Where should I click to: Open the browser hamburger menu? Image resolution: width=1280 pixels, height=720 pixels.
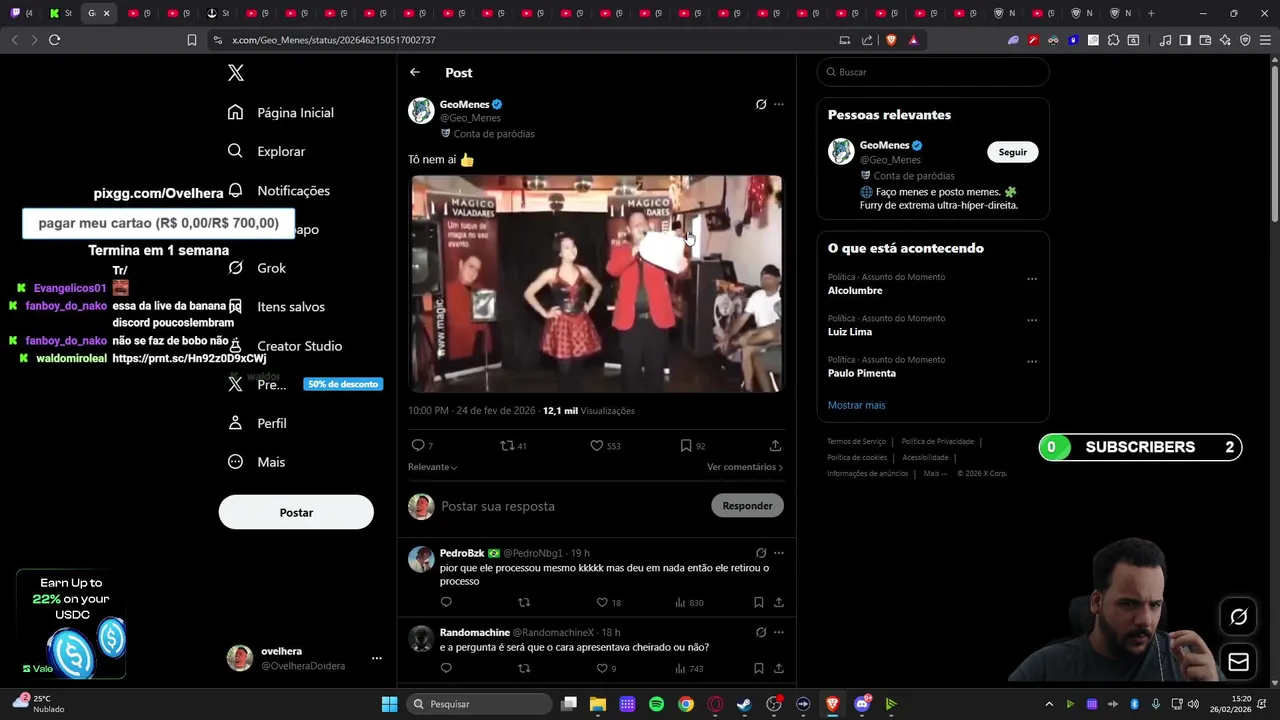tap(1265, 40)
